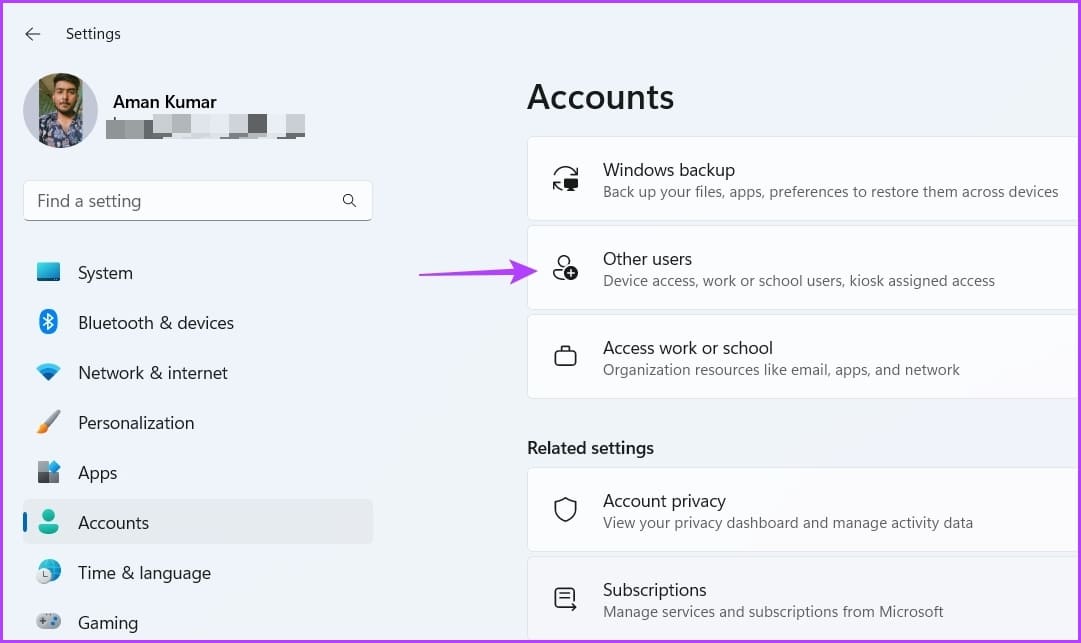The image size is (1081, 643).
Task: Go to Network & internet
Action: 153,373
